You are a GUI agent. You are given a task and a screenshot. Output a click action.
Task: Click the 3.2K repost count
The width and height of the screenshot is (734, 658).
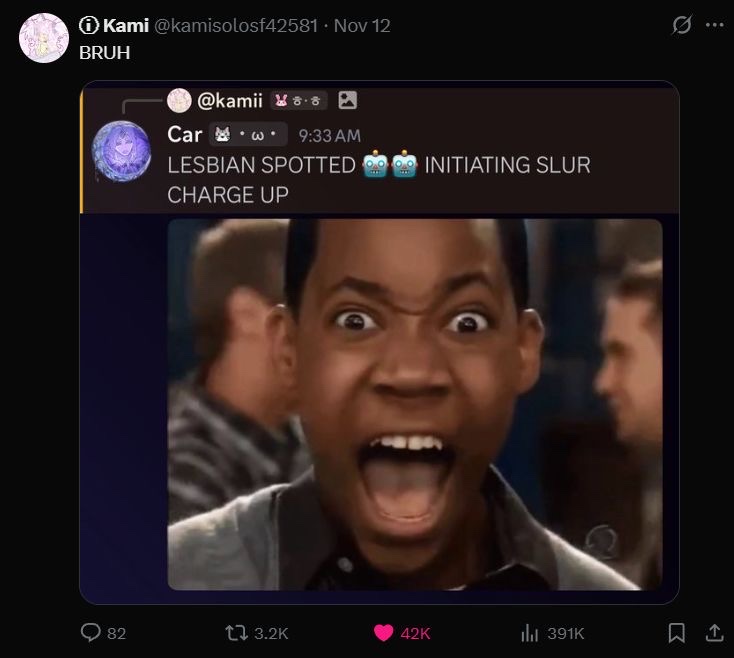[271, 633]
